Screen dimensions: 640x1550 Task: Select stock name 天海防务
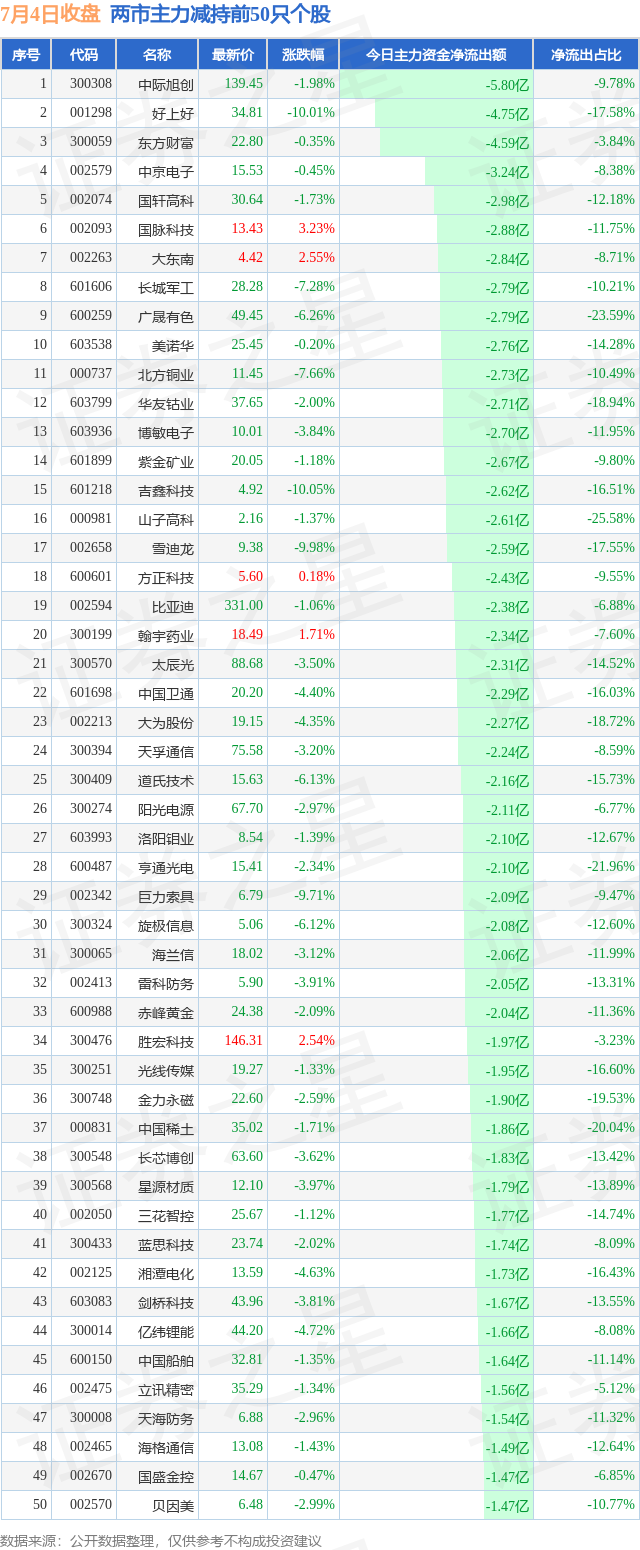click(x=166, y=1418)
